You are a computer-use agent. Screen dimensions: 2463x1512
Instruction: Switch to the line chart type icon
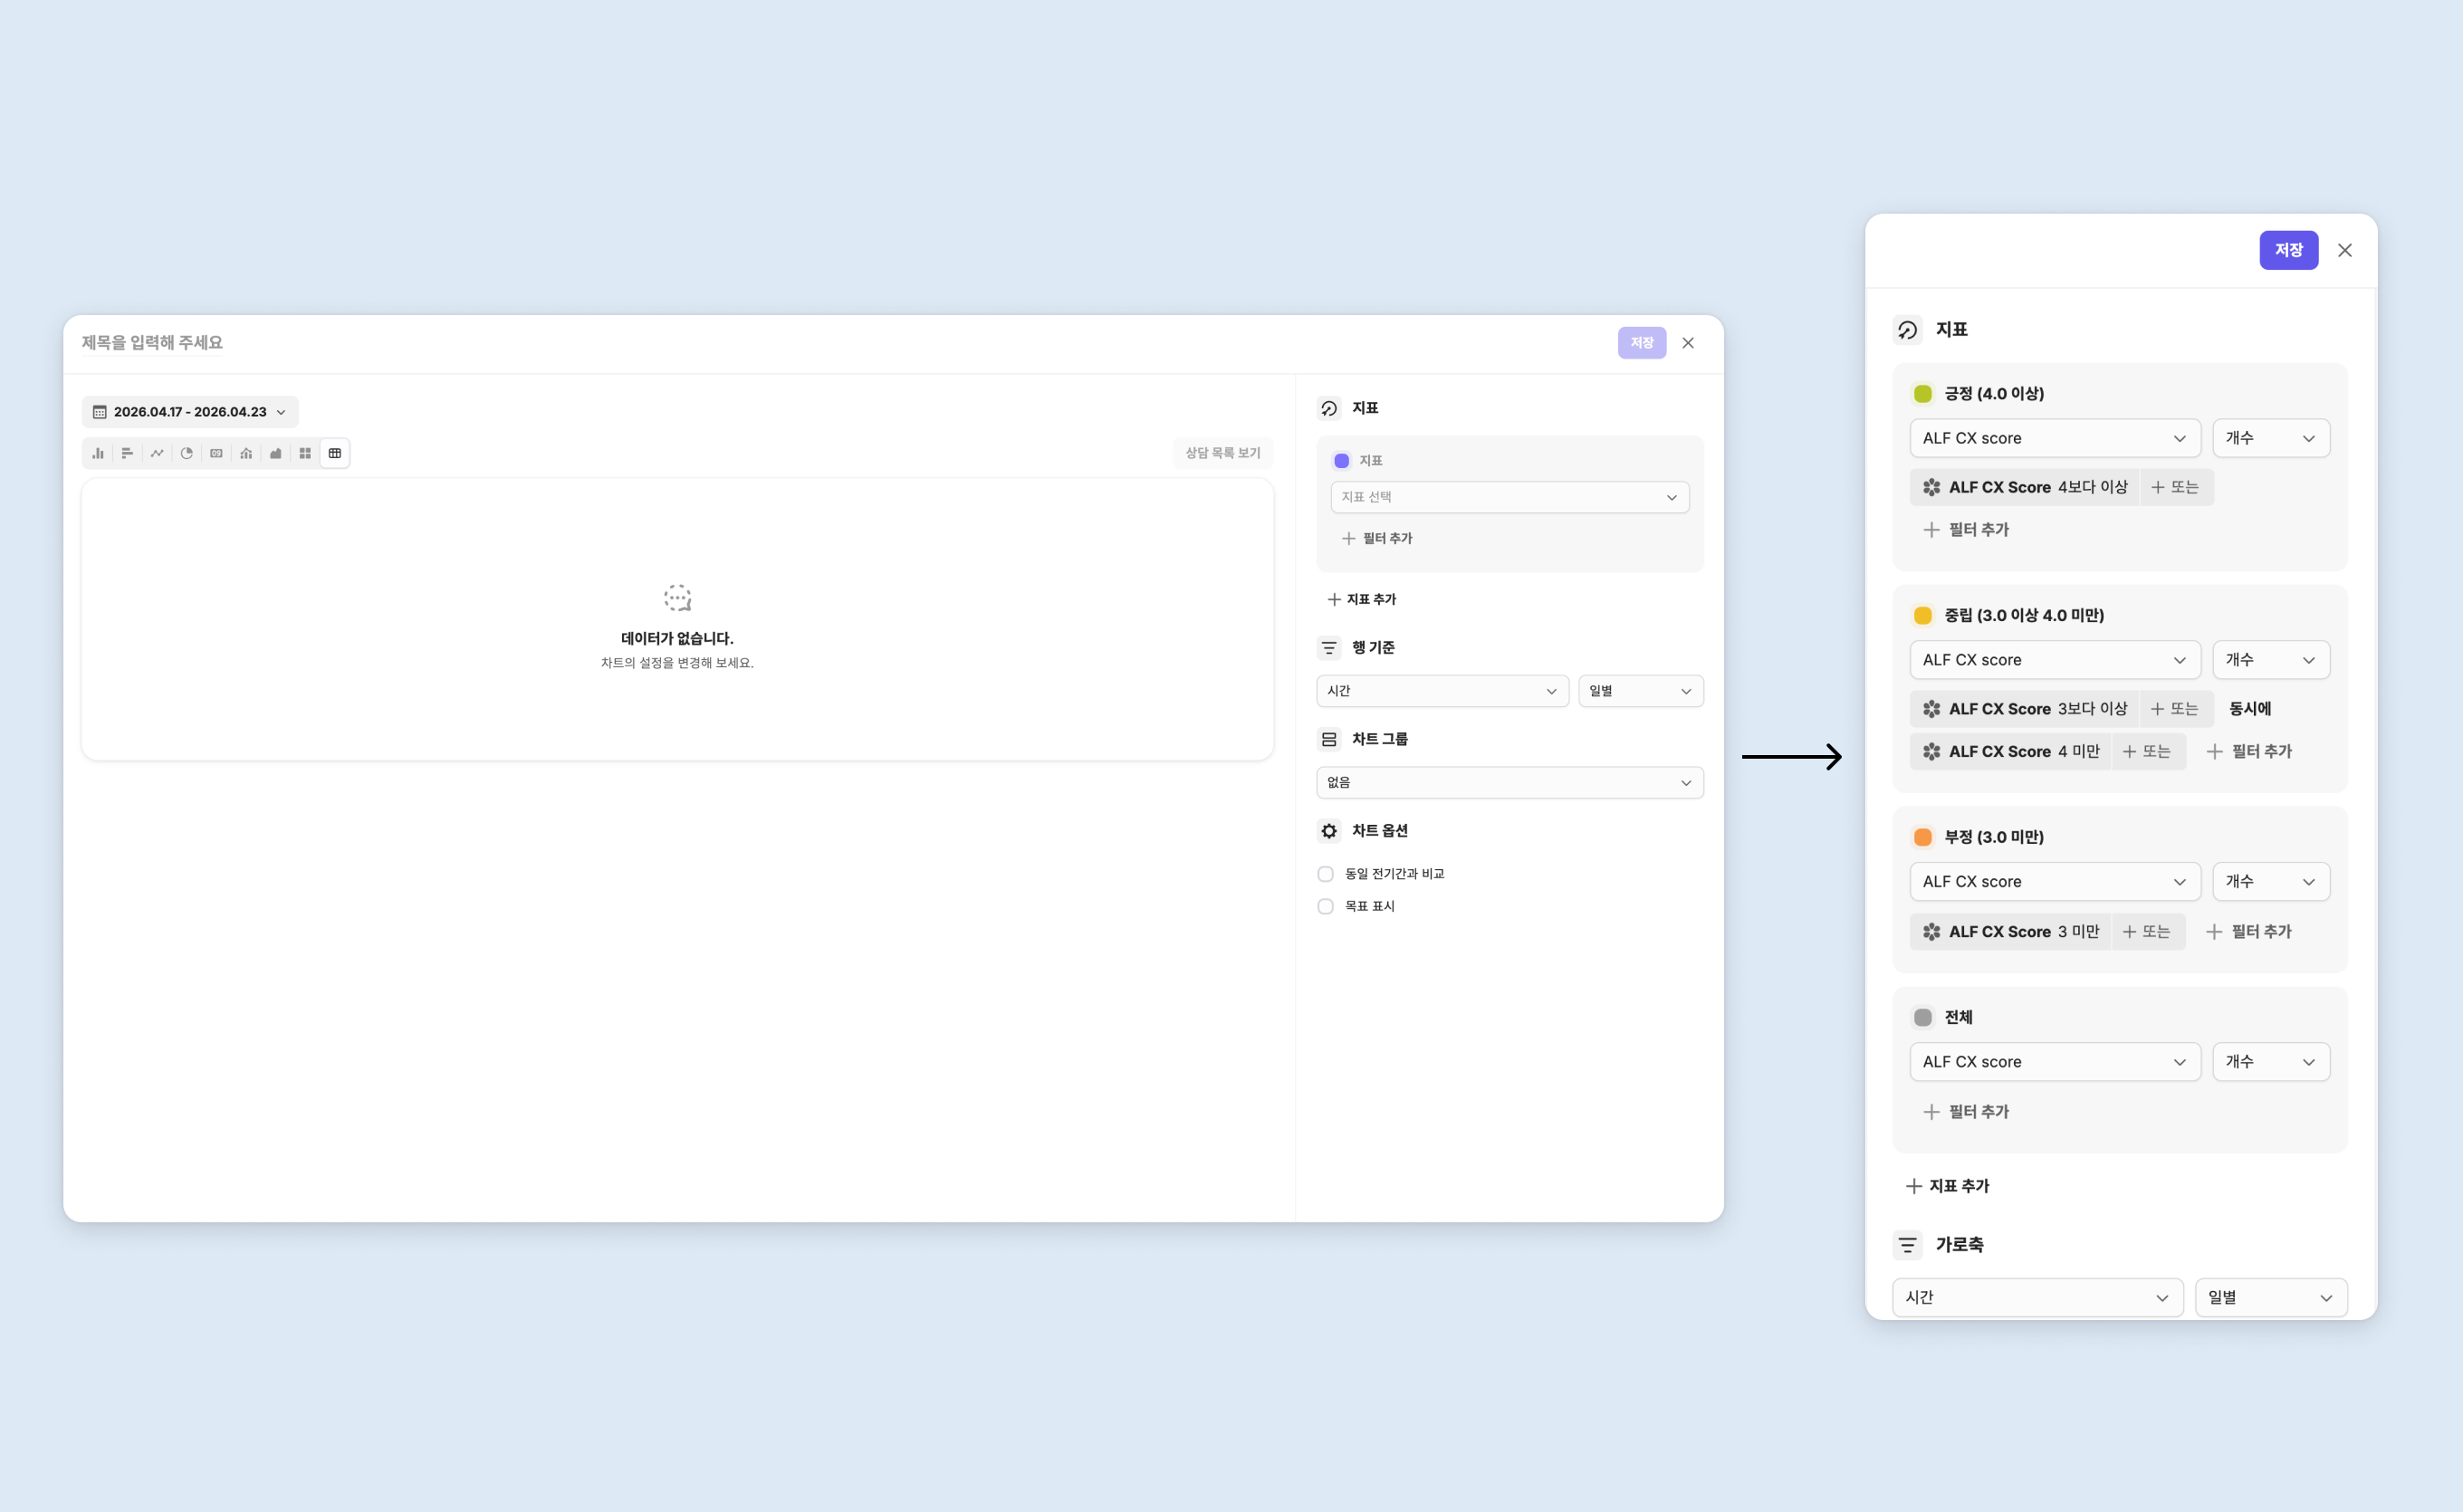click(x=157, y=453)
